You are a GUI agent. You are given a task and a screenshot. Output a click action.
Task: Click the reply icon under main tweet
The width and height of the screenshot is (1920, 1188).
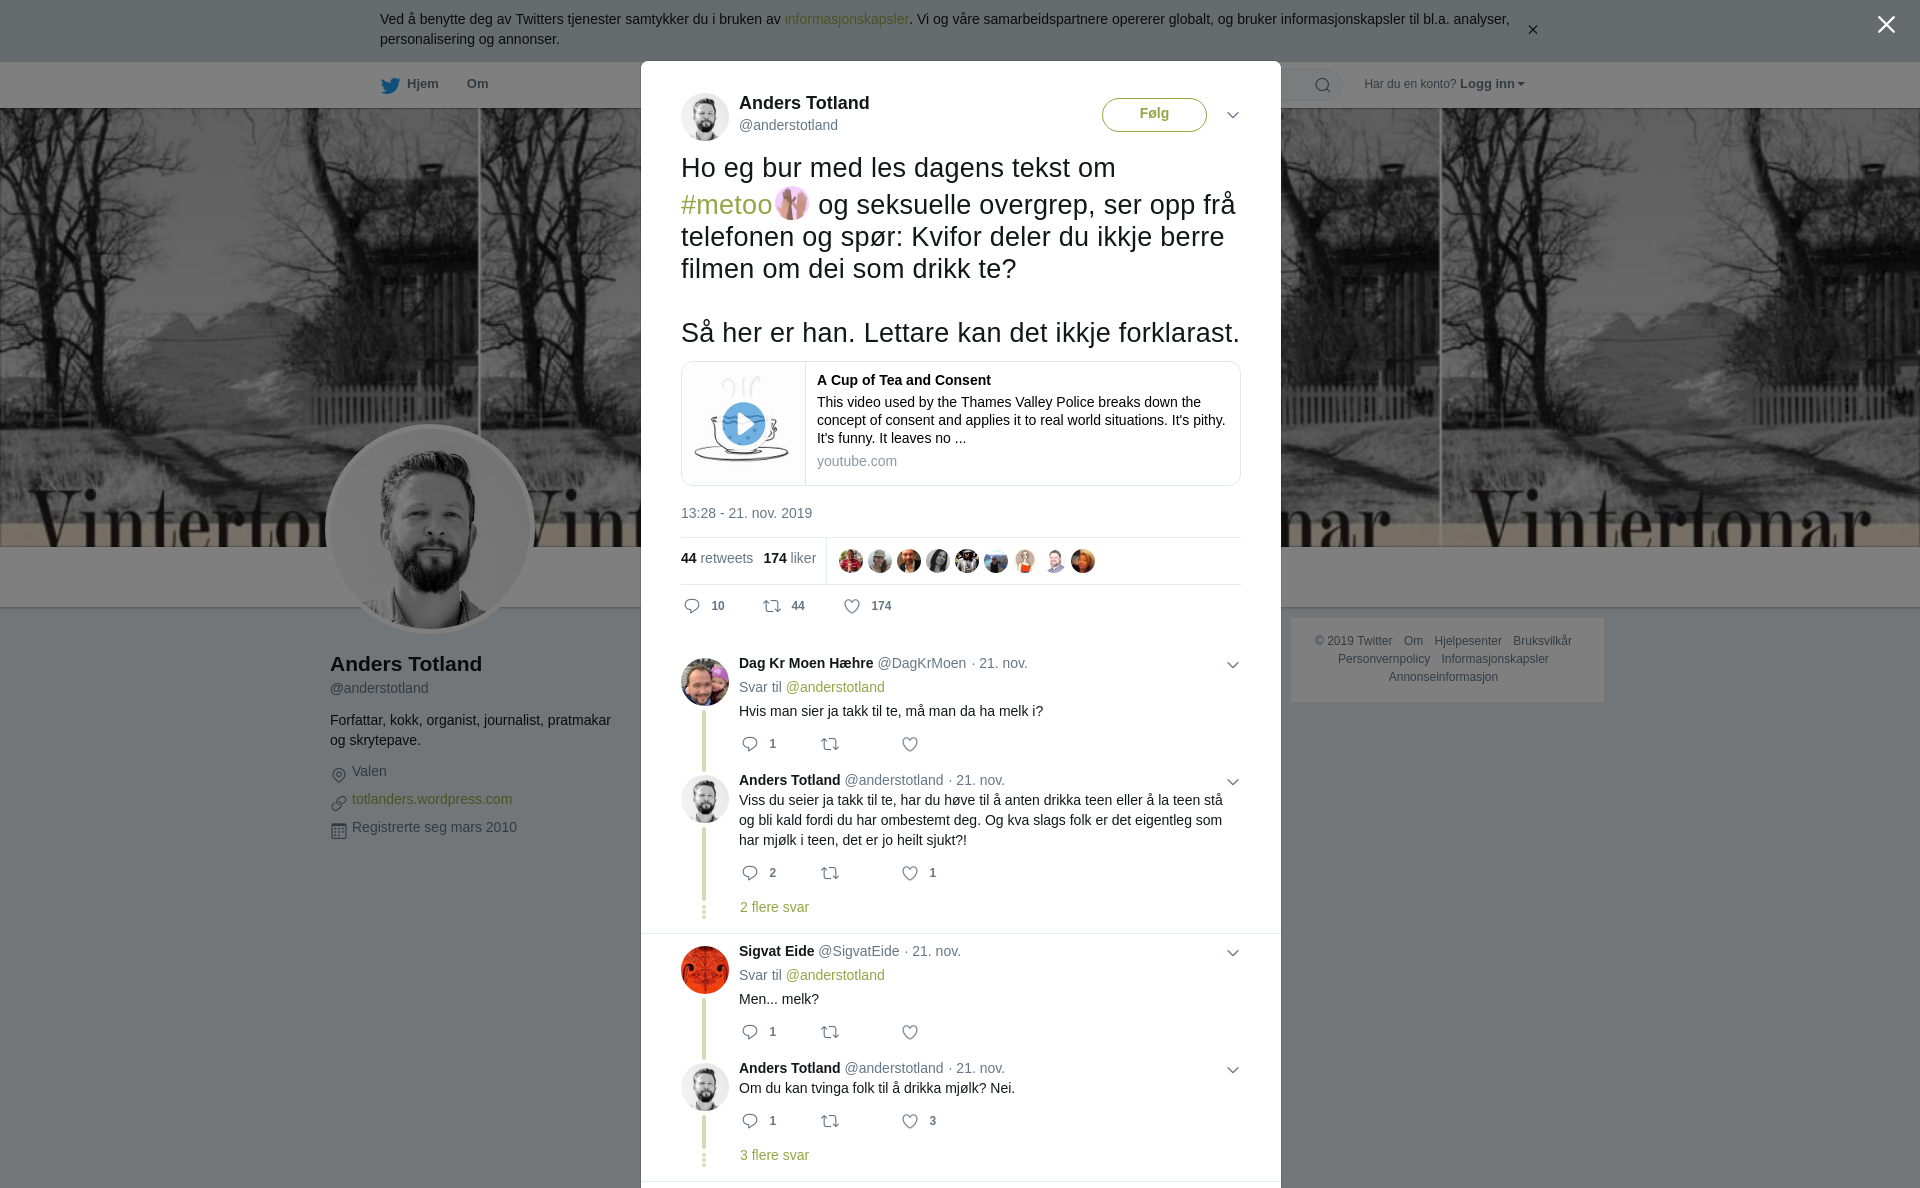[x=692, y=606]
